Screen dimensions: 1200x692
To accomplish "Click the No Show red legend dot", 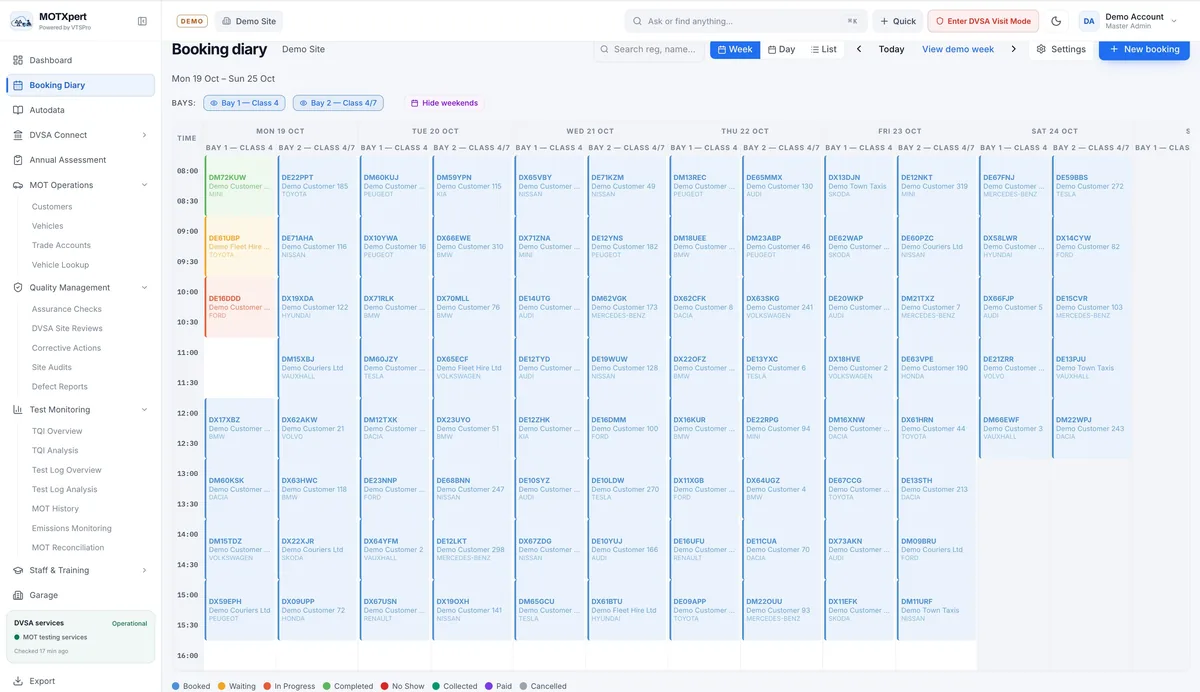I will pyautogui.click(x=384, y=686).
